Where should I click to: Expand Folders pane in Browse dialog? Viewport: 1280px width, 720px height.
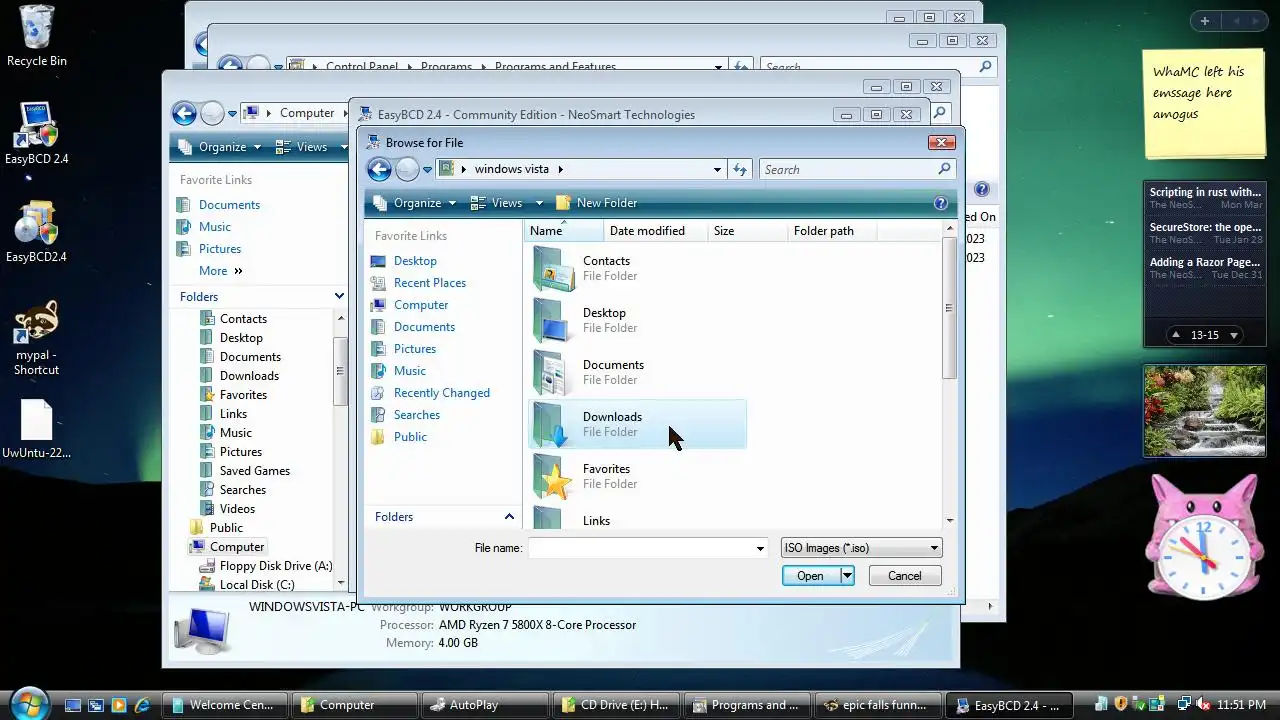click(x=509, y=517)
